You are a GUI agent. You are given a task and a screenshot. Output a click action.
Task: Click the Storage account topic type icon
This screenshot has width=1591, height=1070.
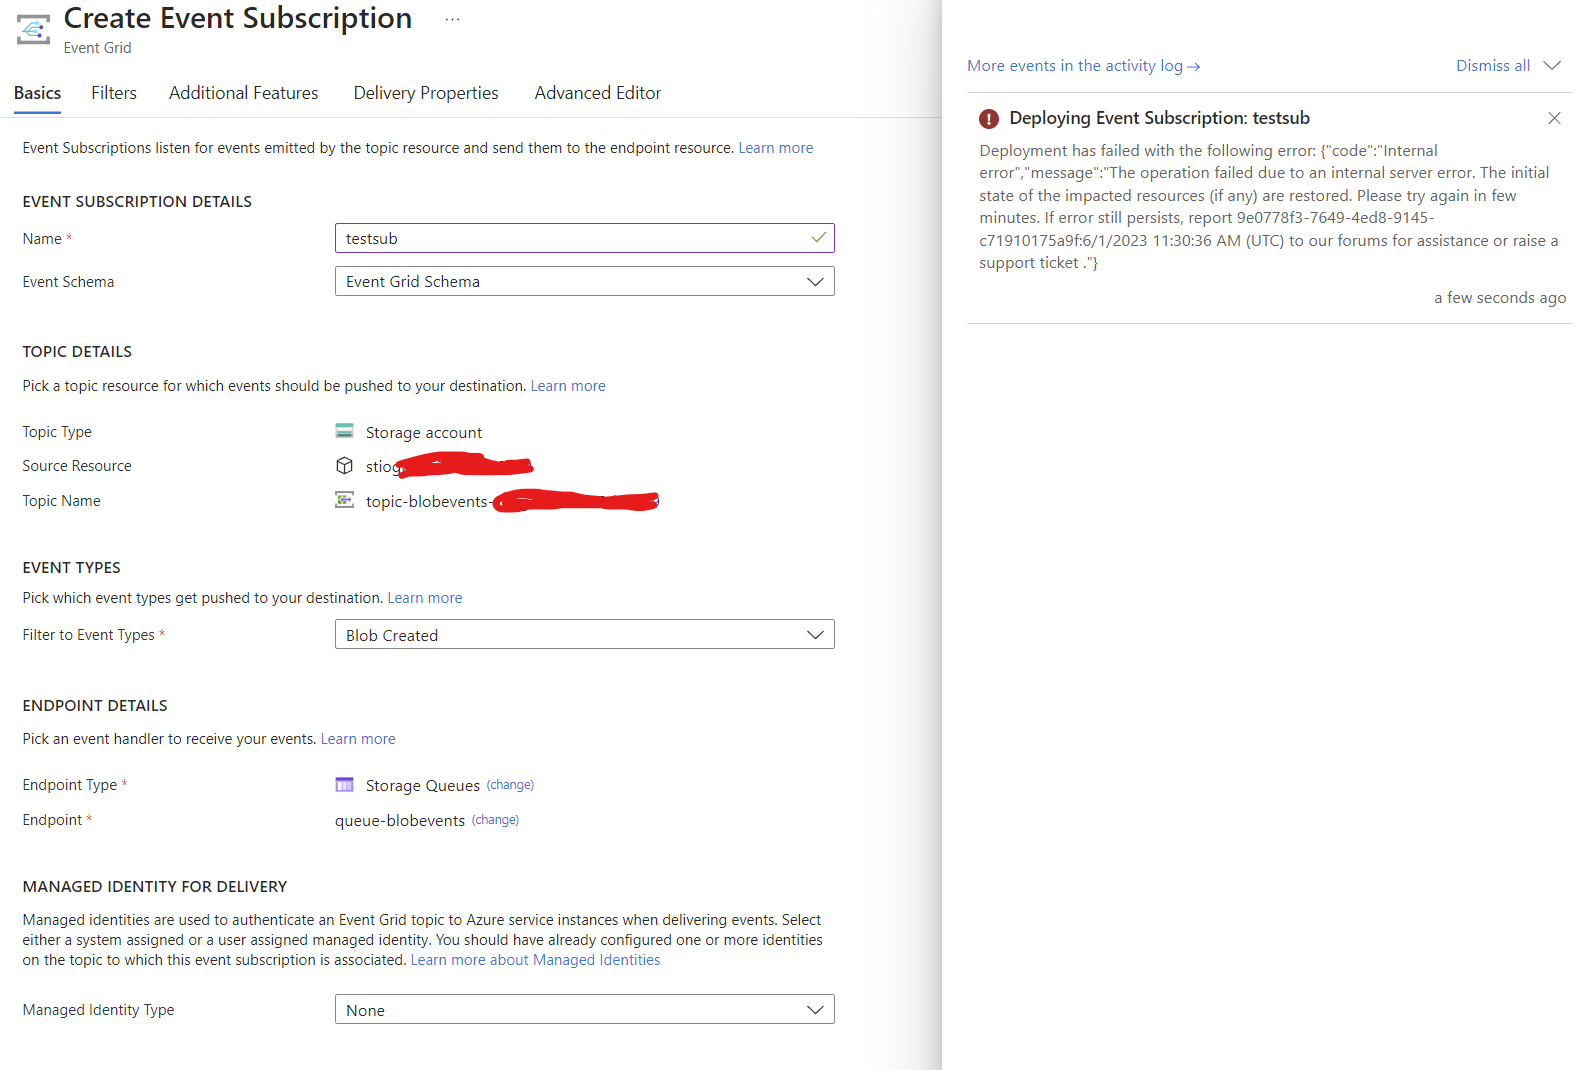click(x=344, y=431)
